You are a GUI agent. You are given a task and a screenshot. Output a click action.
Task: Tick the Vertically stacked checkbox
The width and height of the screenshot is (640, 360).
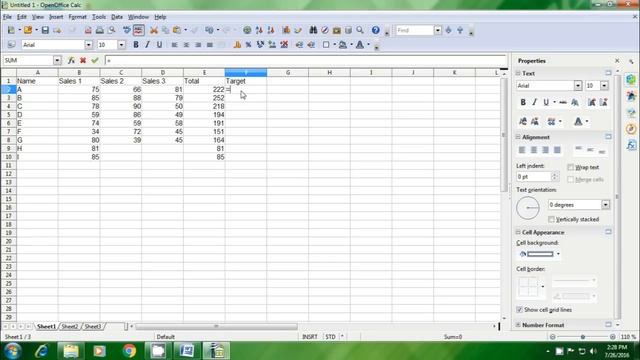551,219
